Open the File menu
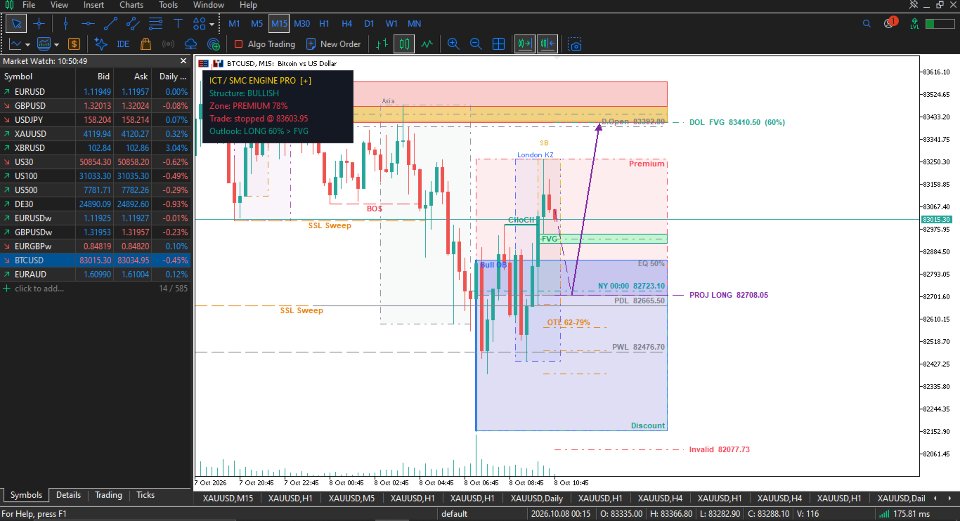Viewport: 960px width, 521px height. (x=29, y=5)
